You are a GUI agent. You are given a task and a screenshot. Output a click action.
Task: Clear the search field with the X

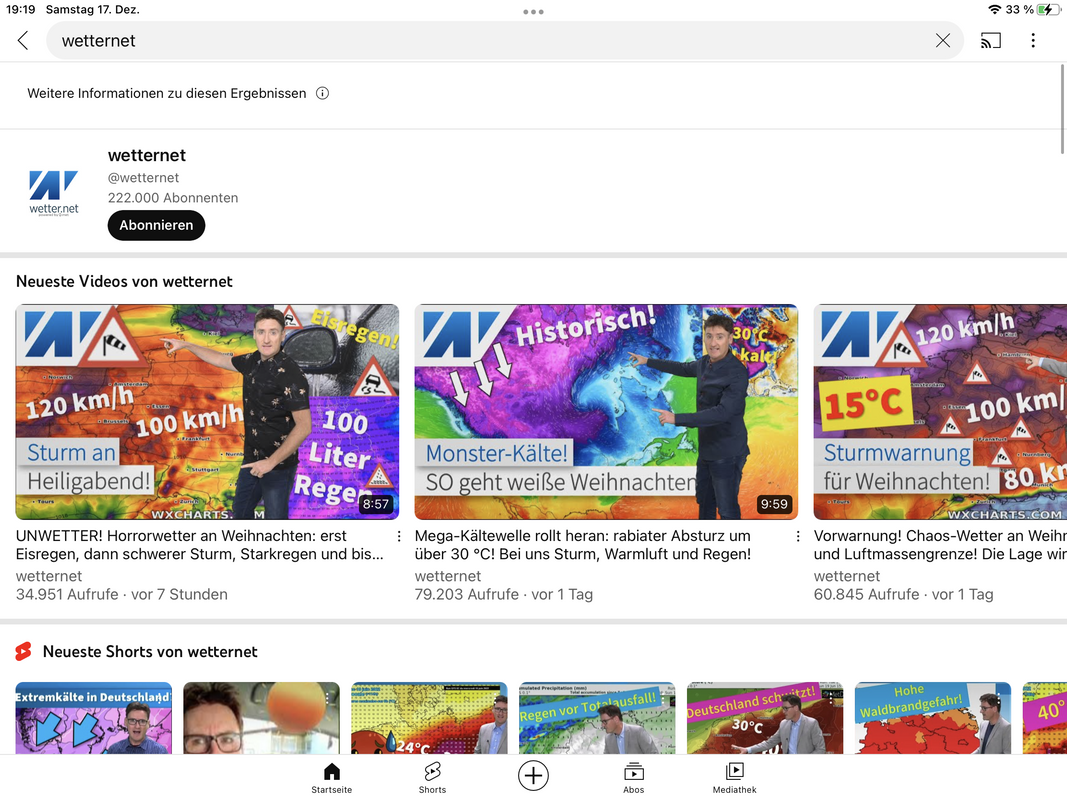point(942,41)
